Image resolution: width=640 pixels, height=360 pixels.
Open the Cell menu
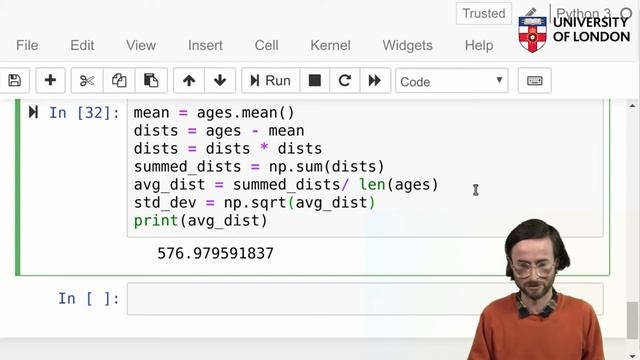click(267, 45)
